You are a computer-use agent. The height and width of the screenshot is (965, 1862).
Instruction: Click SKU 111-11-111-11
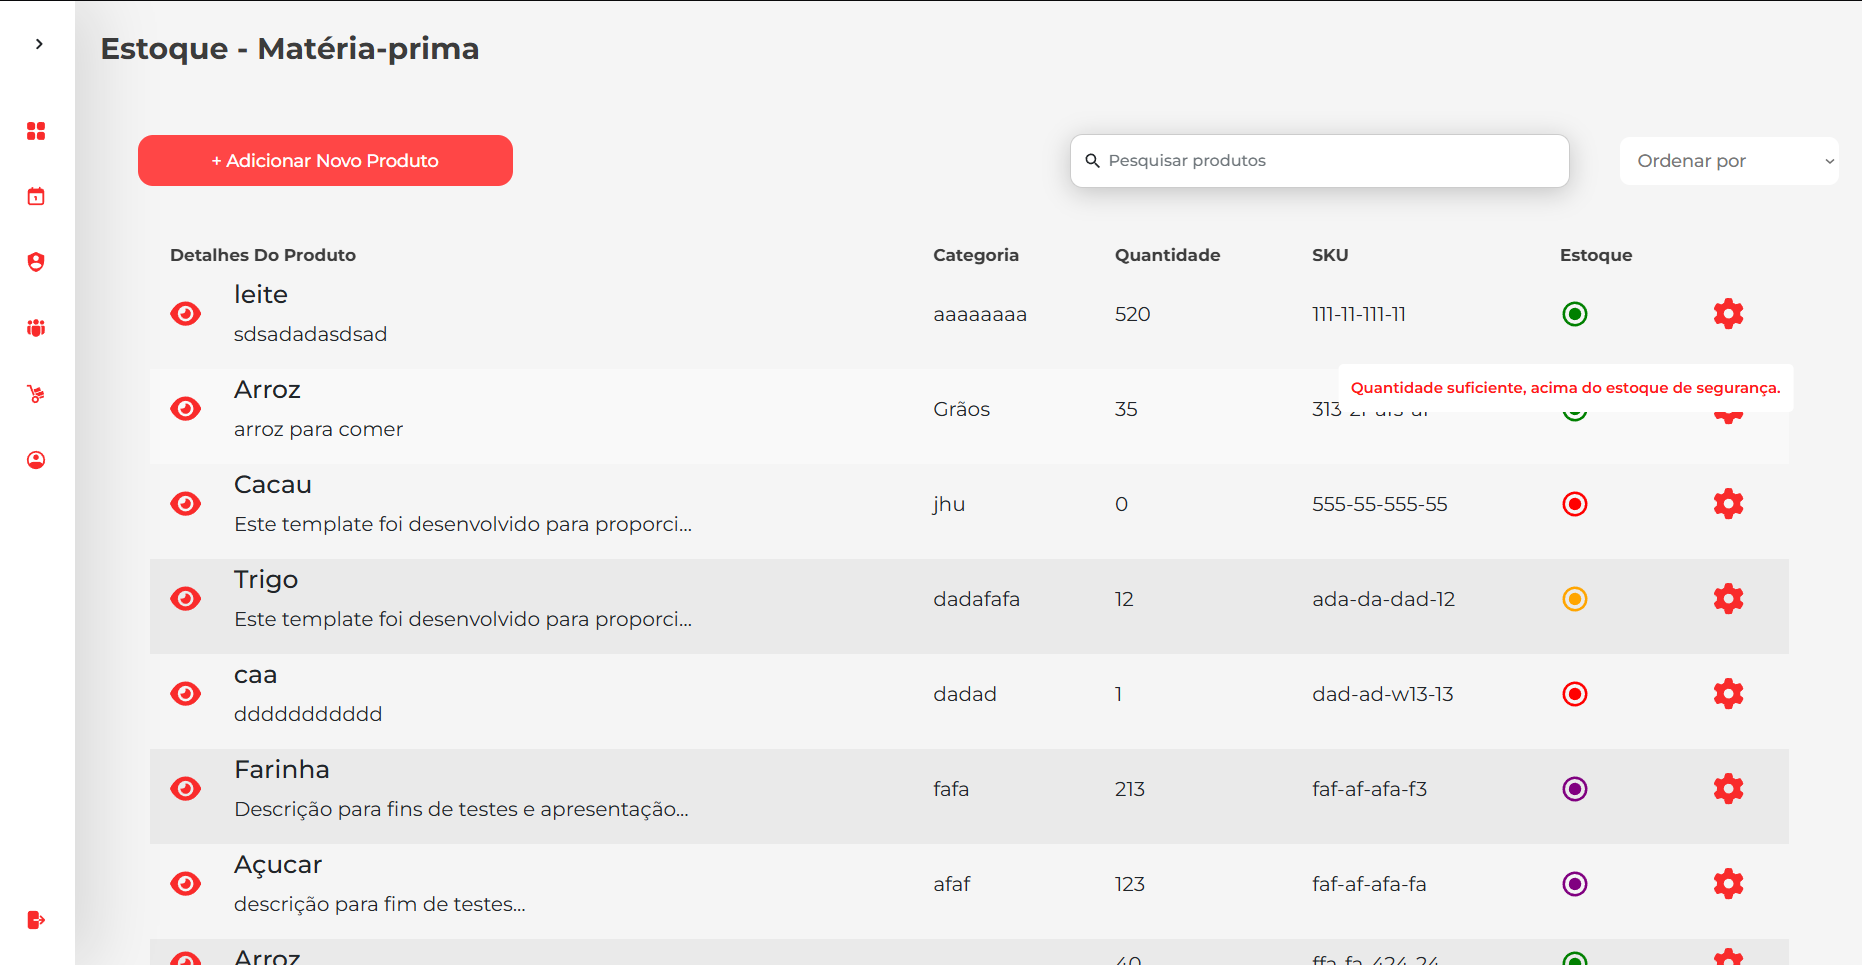click(x=1359, y=314)
